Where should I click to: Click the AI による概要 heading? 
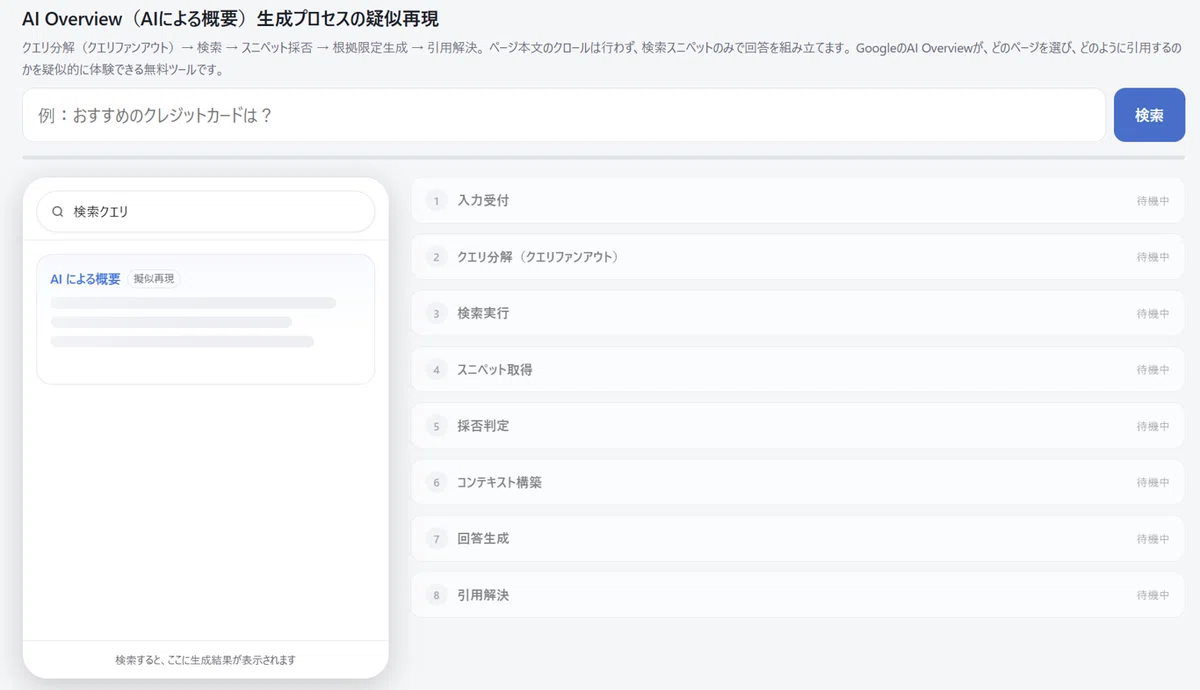(85, 279)
